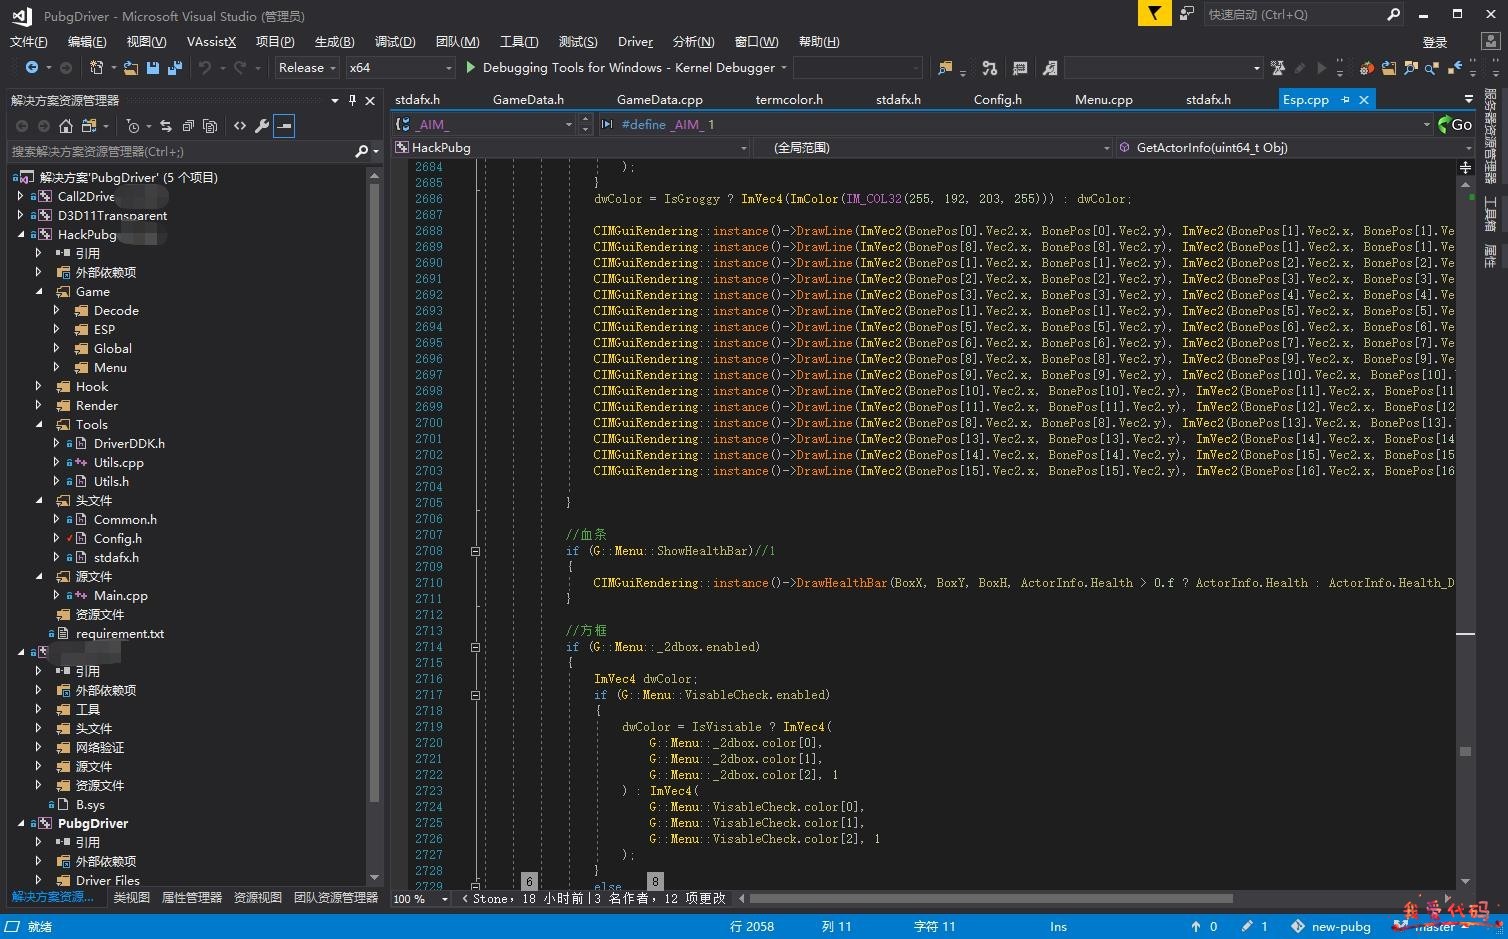Click the Save All icon
Image resolution: width=1508 pixels, height=939 pixels.
tap(175, 67)
